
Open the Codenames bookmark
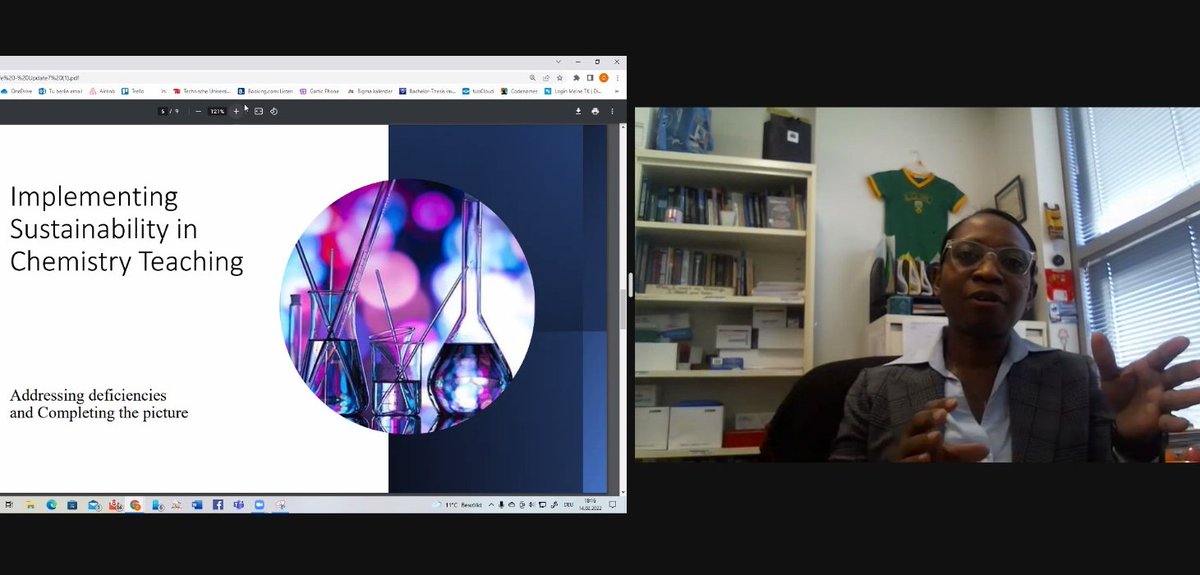(519, 91)
